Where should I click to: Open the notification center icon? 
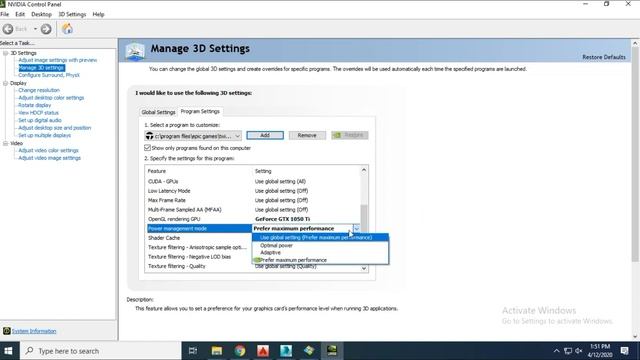(x=625, y=351)
